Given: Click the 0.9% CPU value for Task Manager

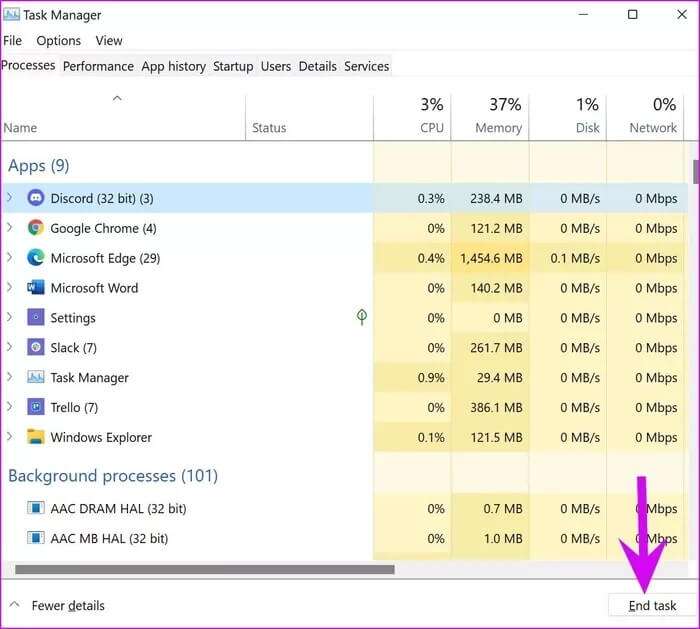Looking at the screenshot, I should [431, 377].
